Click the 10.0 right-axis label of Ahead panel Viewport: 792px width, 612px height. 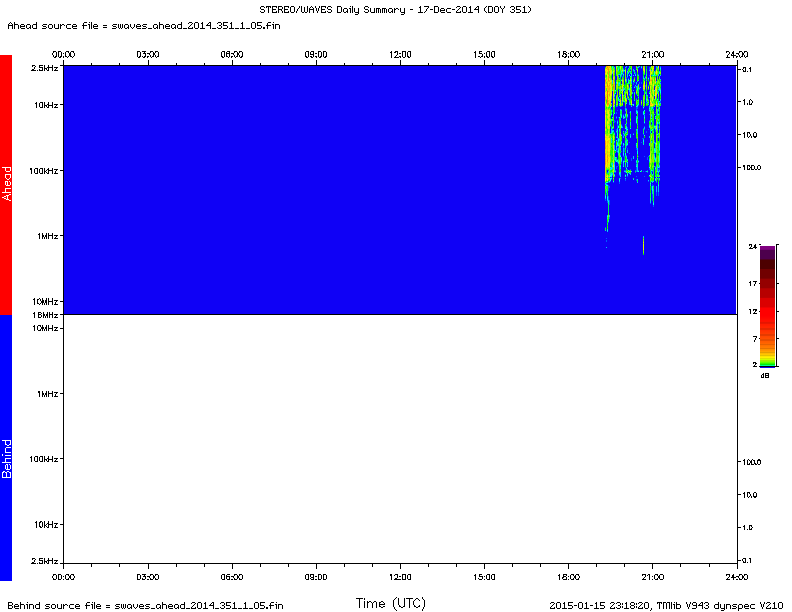click(749, 135)
